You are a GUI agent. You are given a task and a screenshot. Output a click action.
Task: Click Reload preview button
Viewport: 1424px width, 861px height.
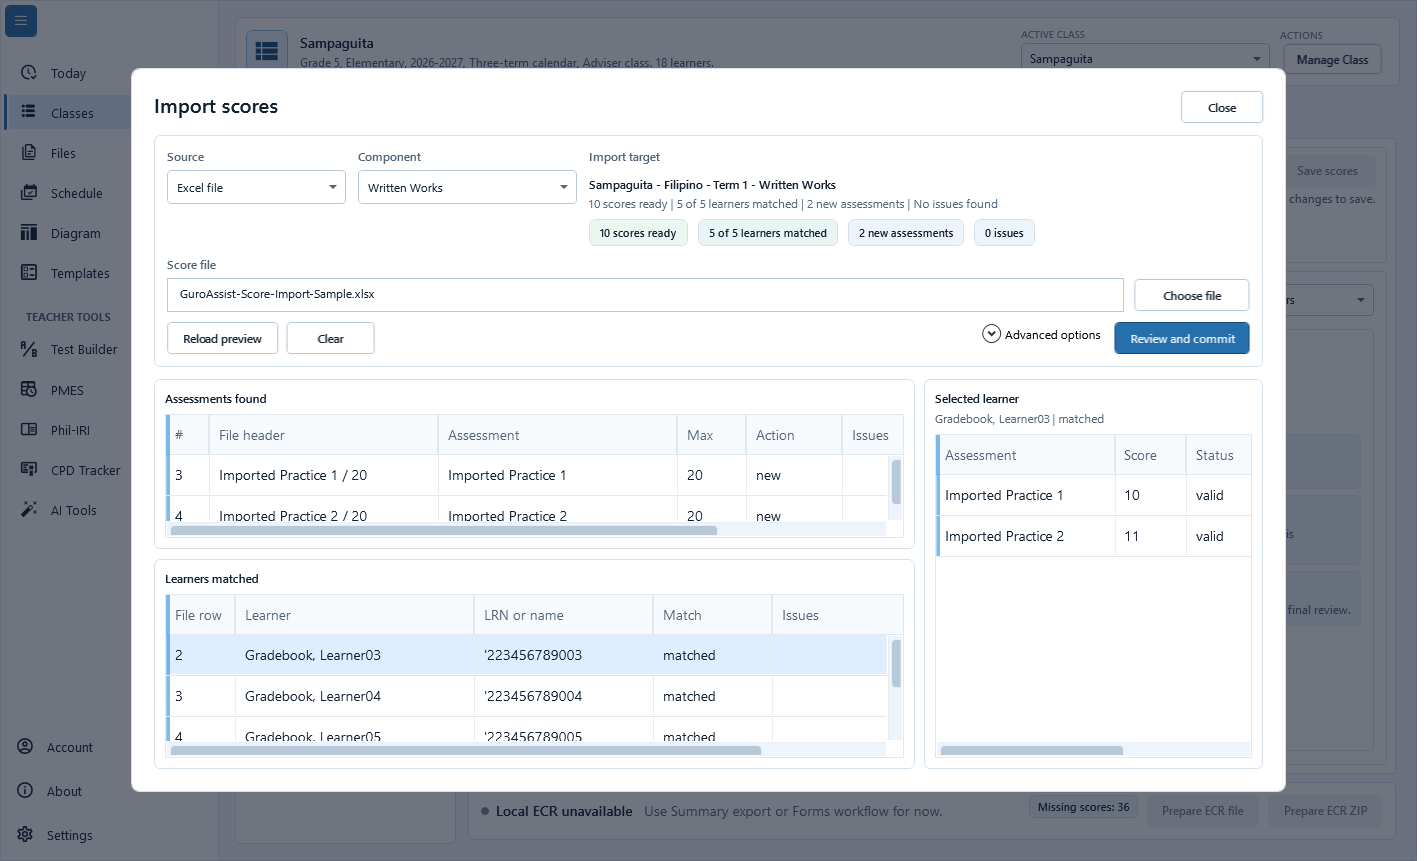point(222,338)
